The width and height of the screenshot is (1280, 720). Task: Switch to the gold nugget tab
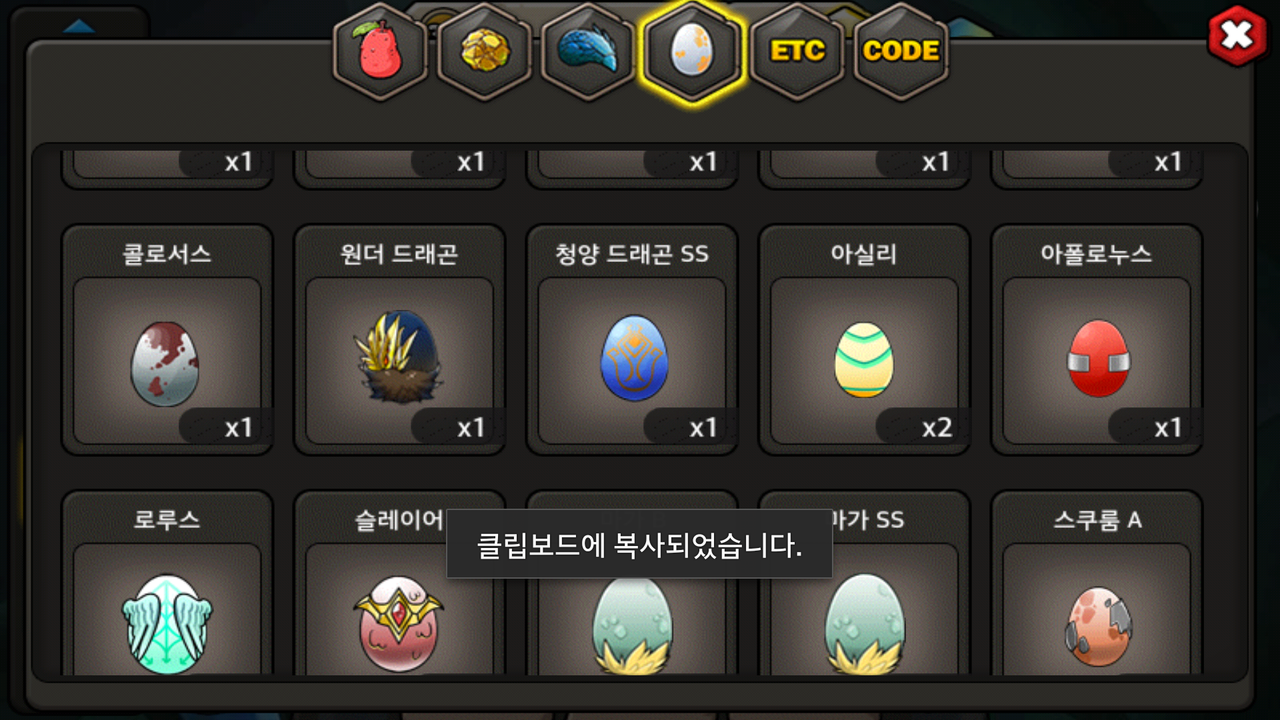click(x=484, y=51)
